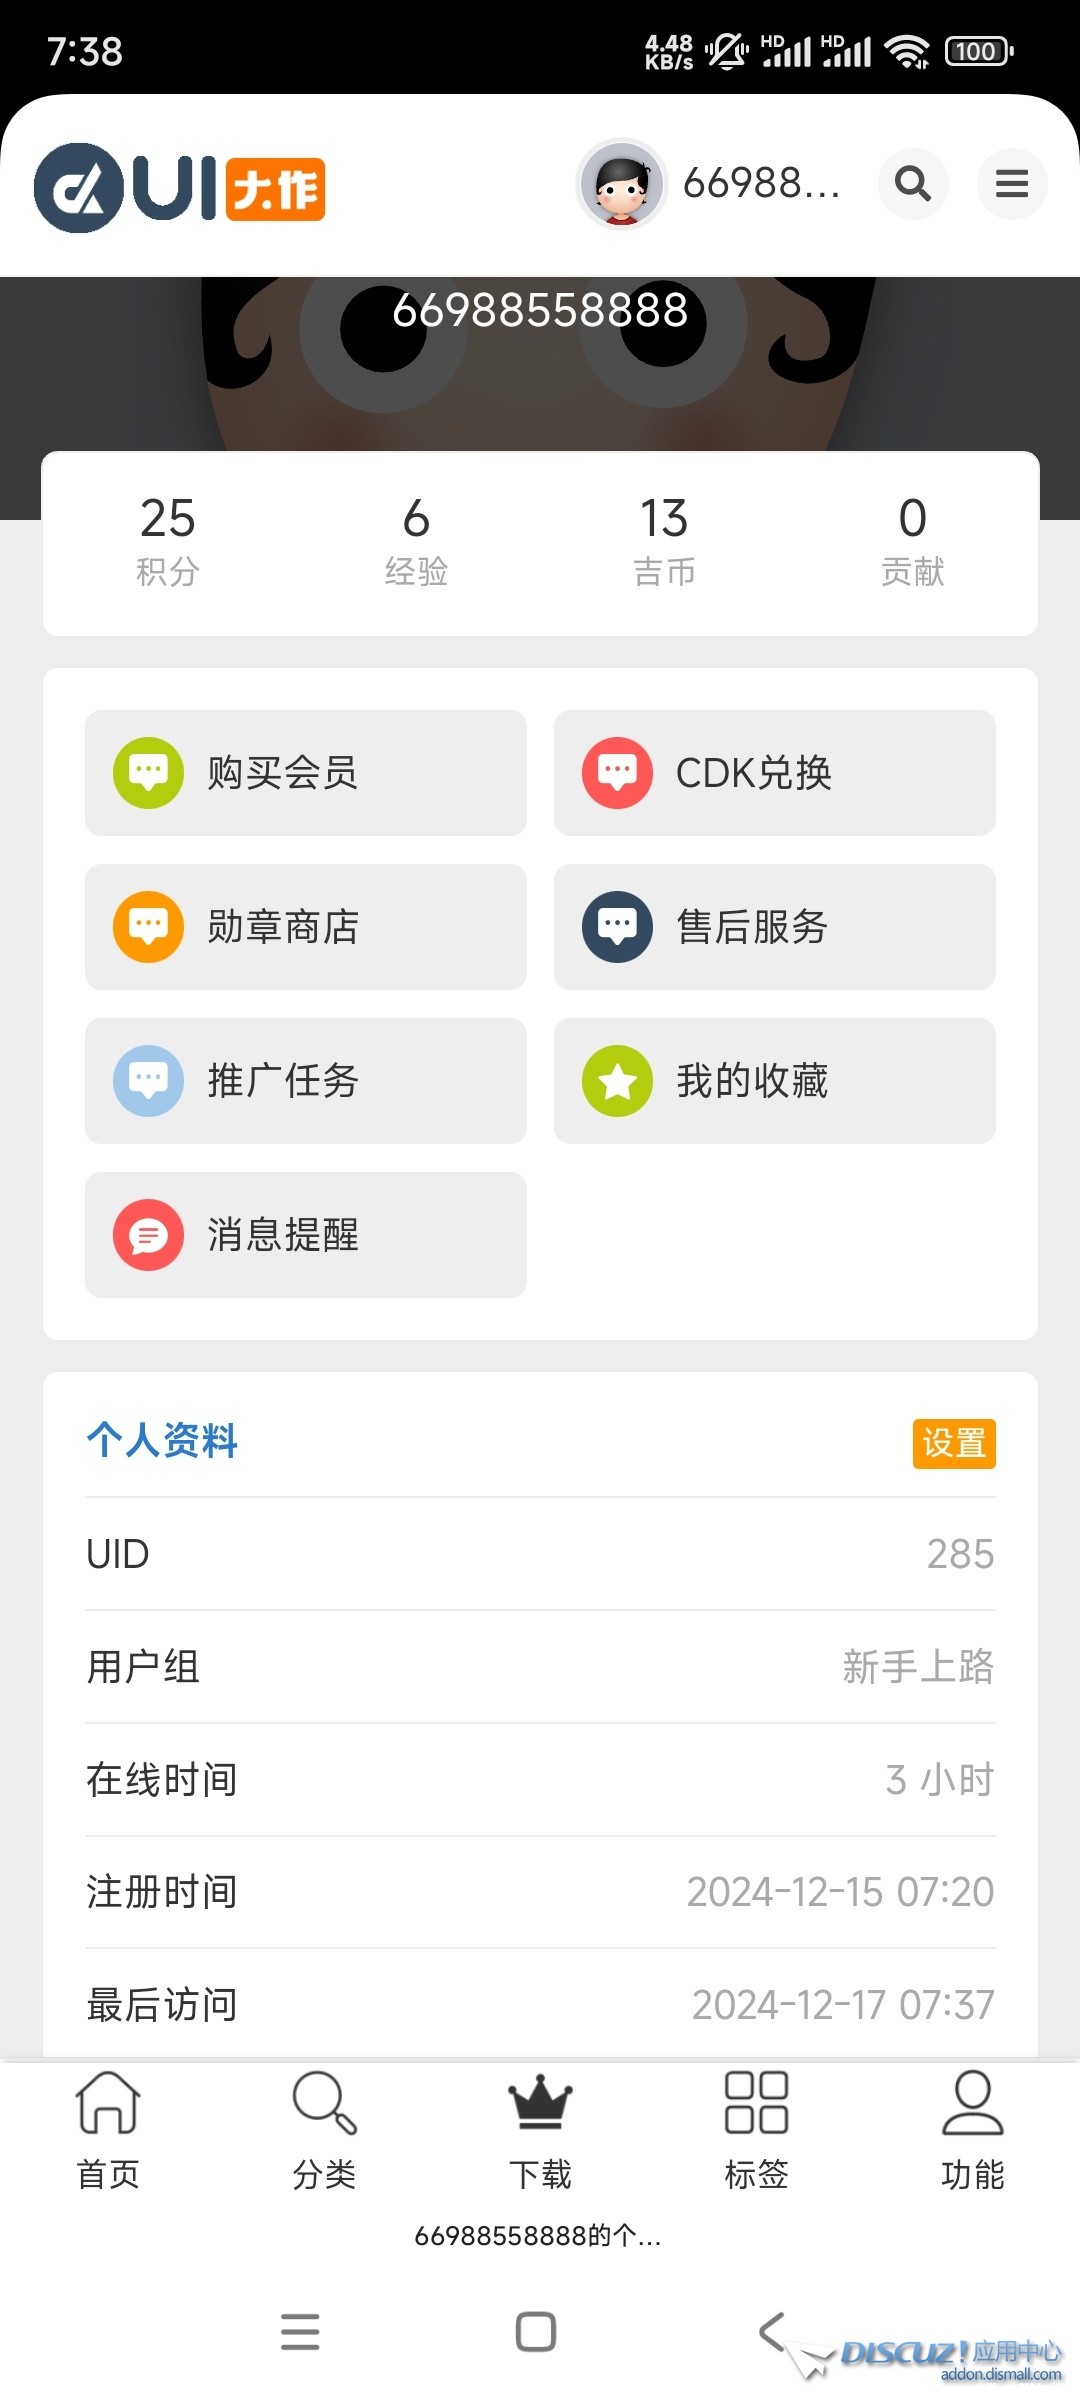
Task: Open the hamburger menu in header
Action: 1011,184
